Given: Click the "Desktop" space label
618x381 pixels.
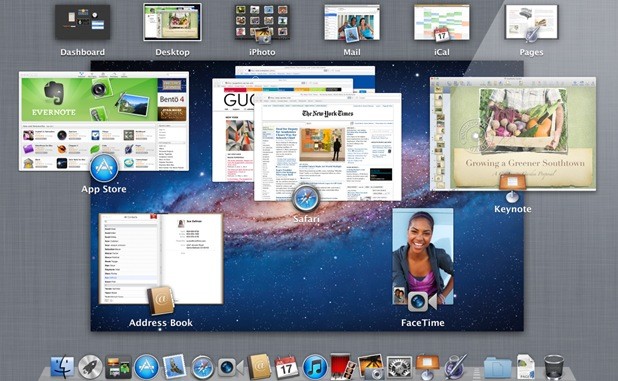Looking at the screenshot, I should coord(172,52).
